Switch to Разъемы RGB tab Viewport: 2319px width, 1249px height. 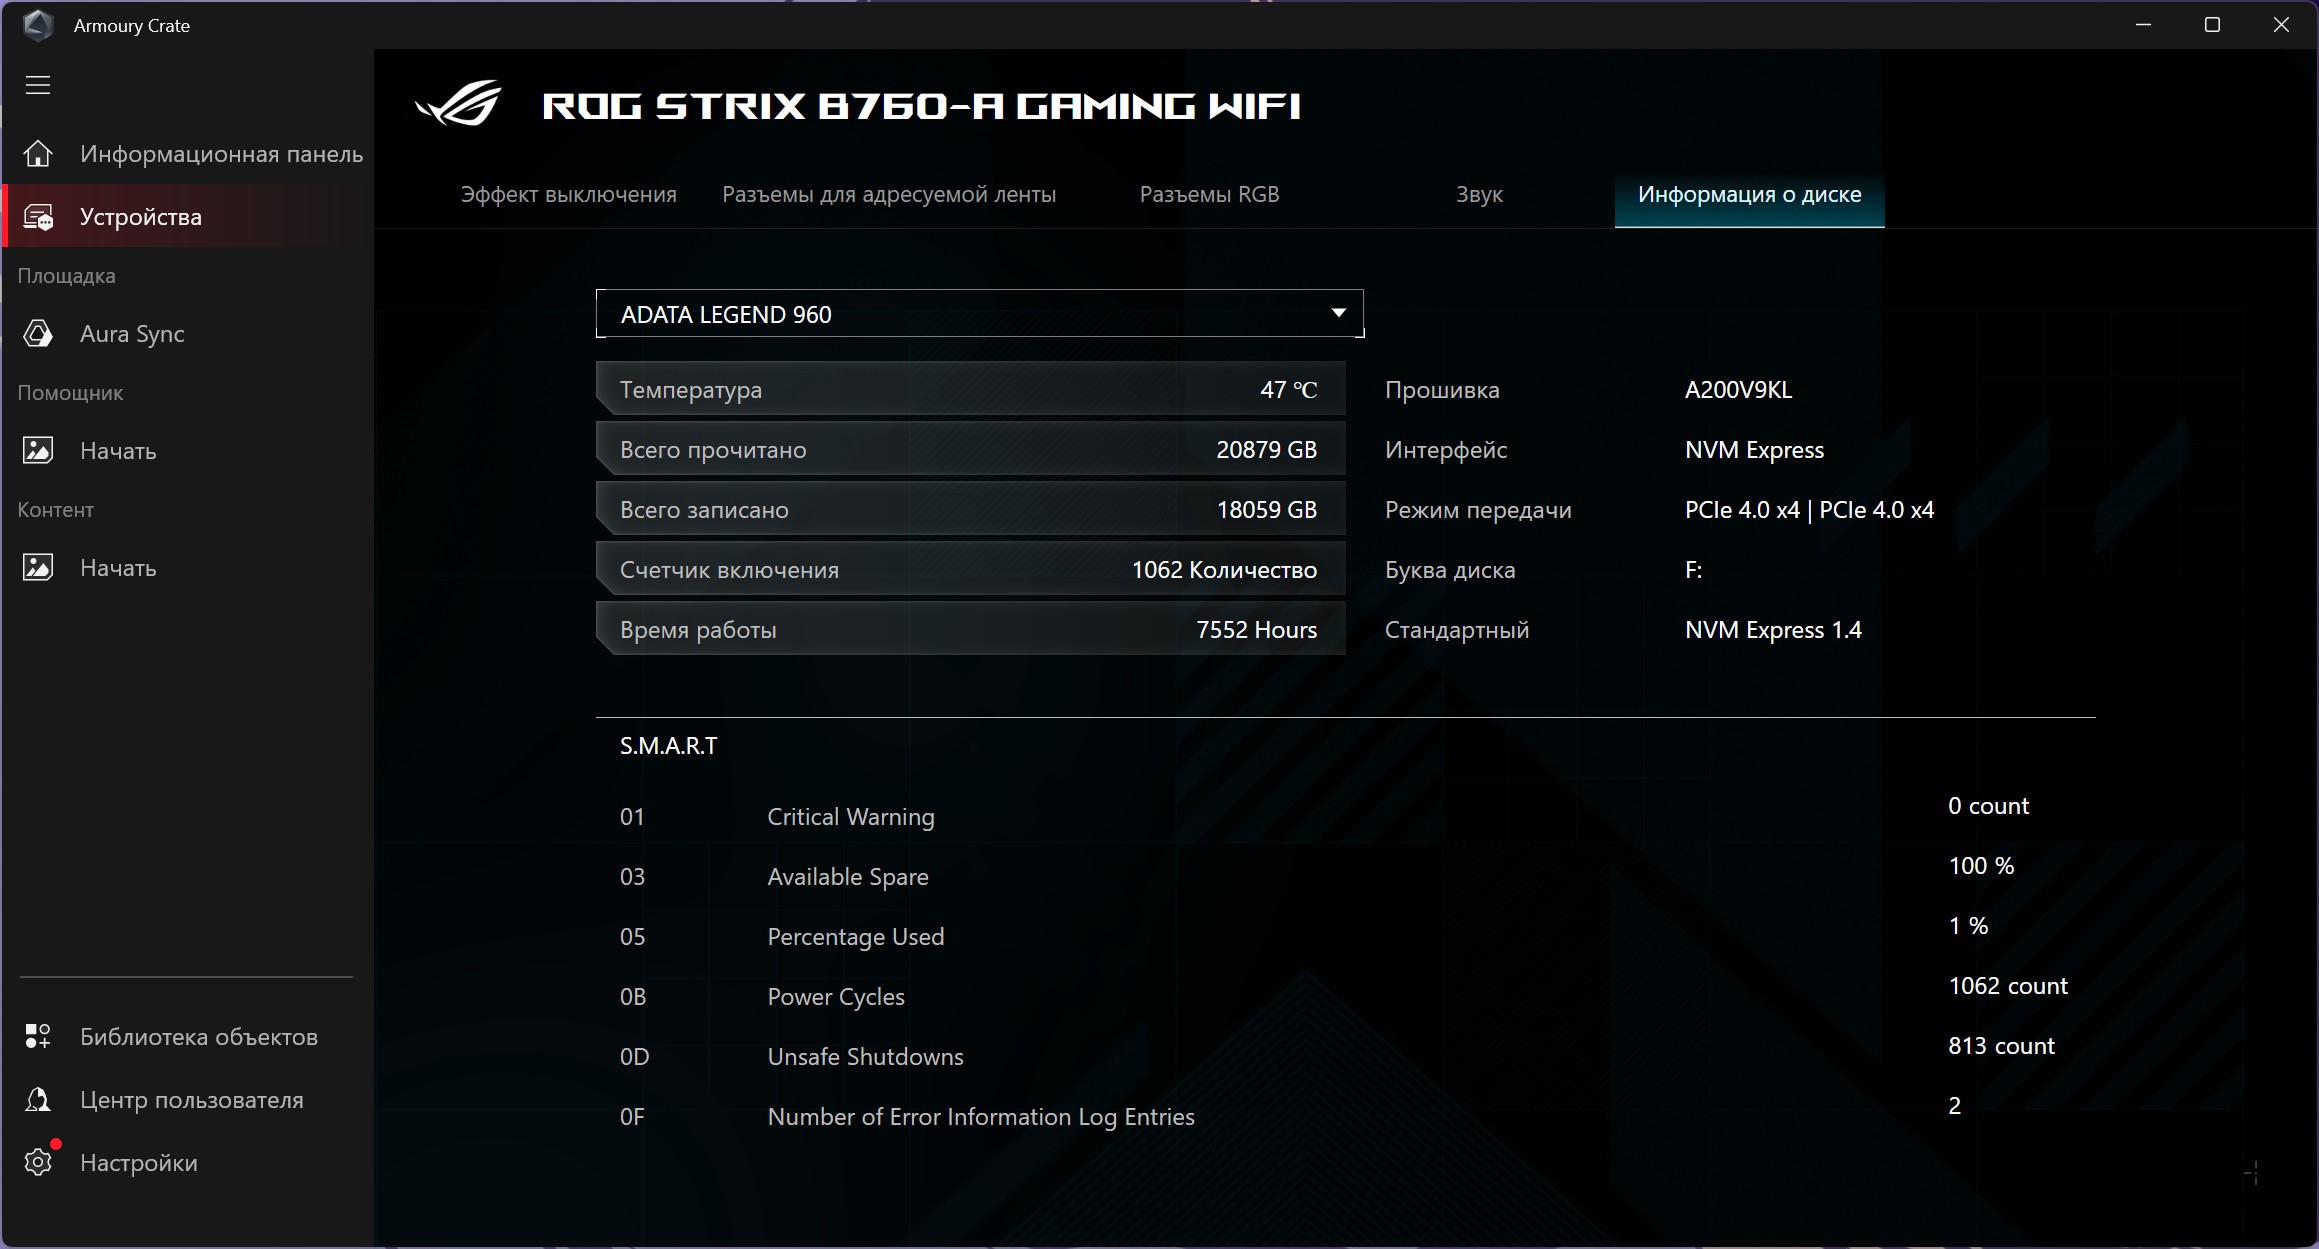point(1209,195)
